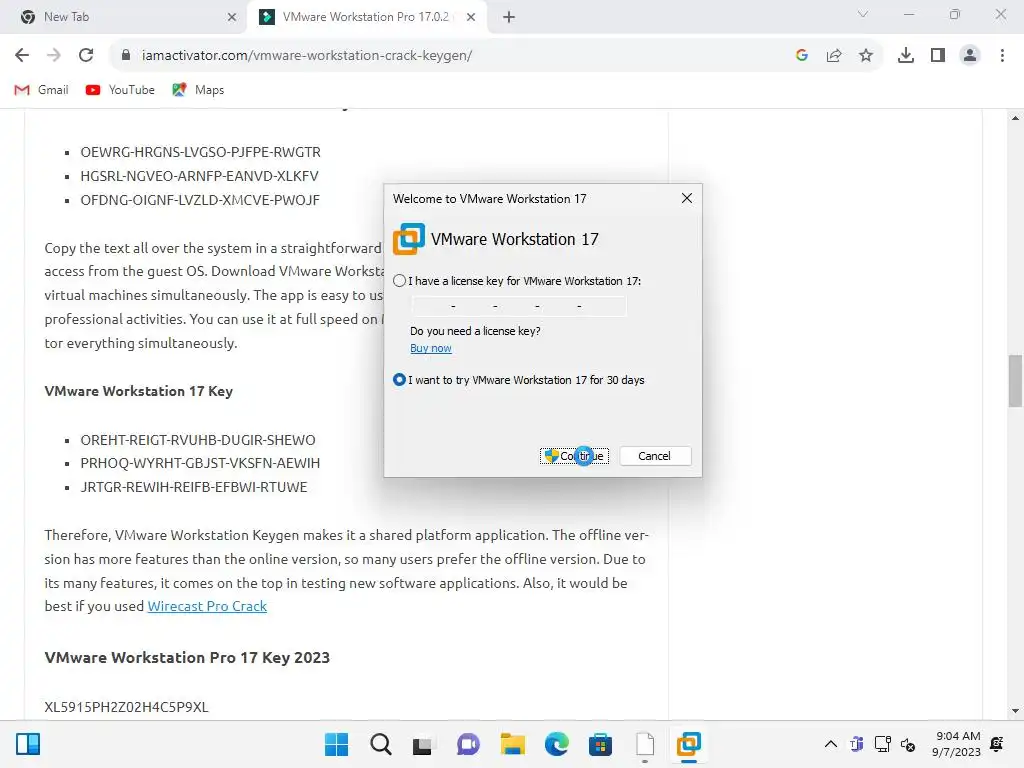This screenshot has width=1024, height=768.
Task: Share this page via share icon
Action: (834, 56)
